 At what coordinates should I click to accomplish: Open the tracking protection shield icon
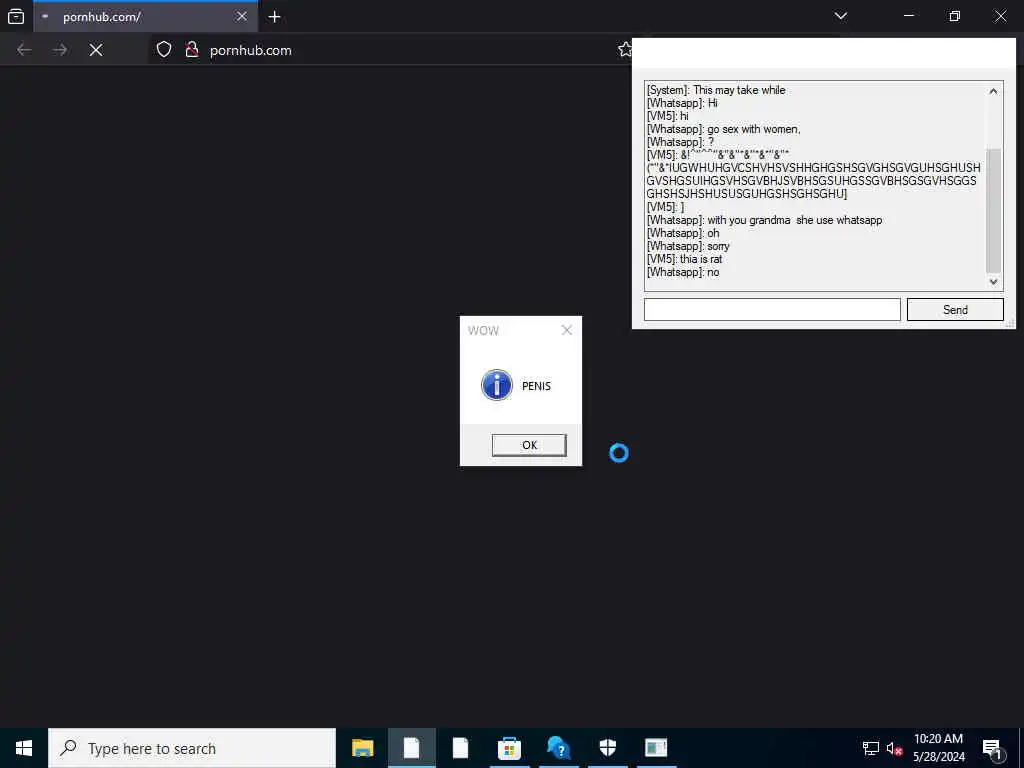pyautogui.click(x=164, y=50)
